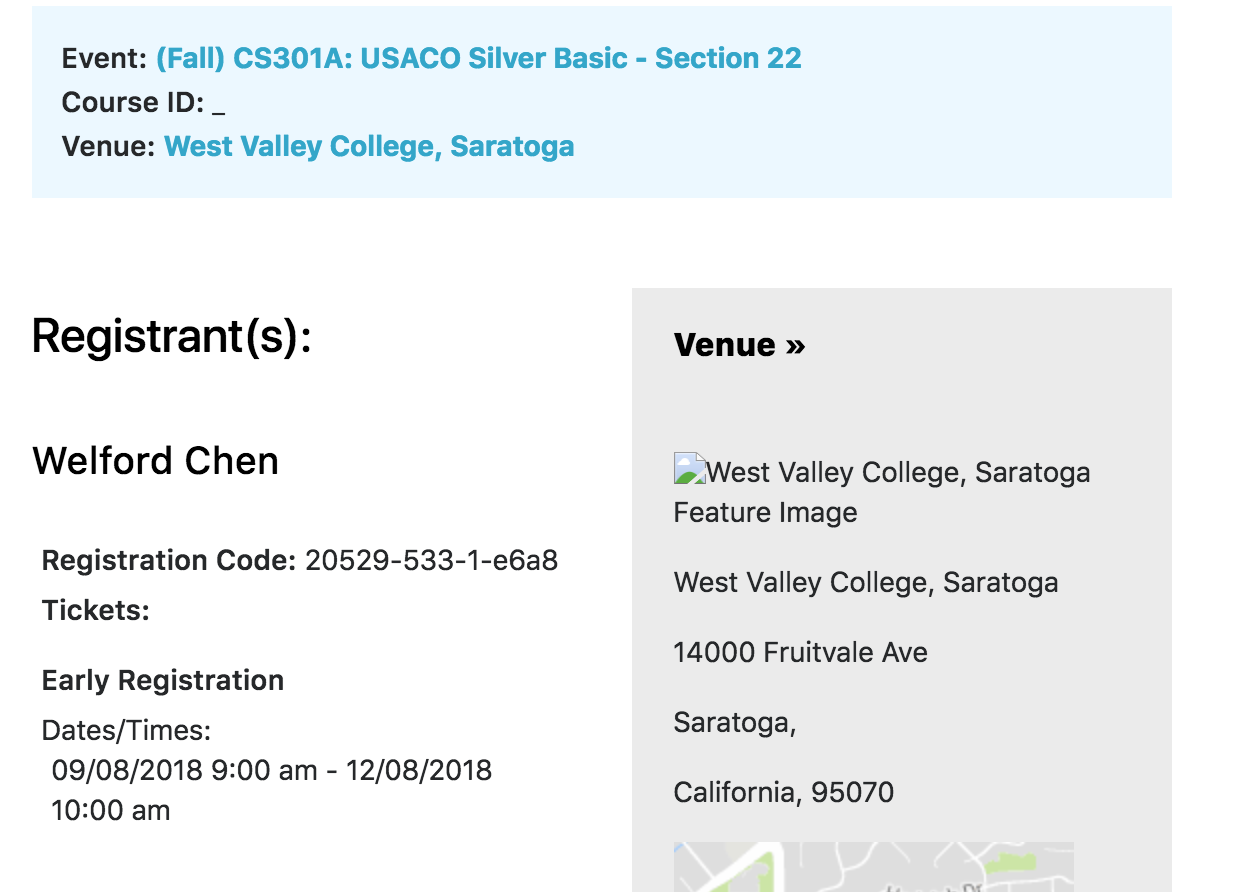Click registration code 20529-533-1-e6a8
Image resolution: width=1238 pixels, height=892 pixels.
431,560
